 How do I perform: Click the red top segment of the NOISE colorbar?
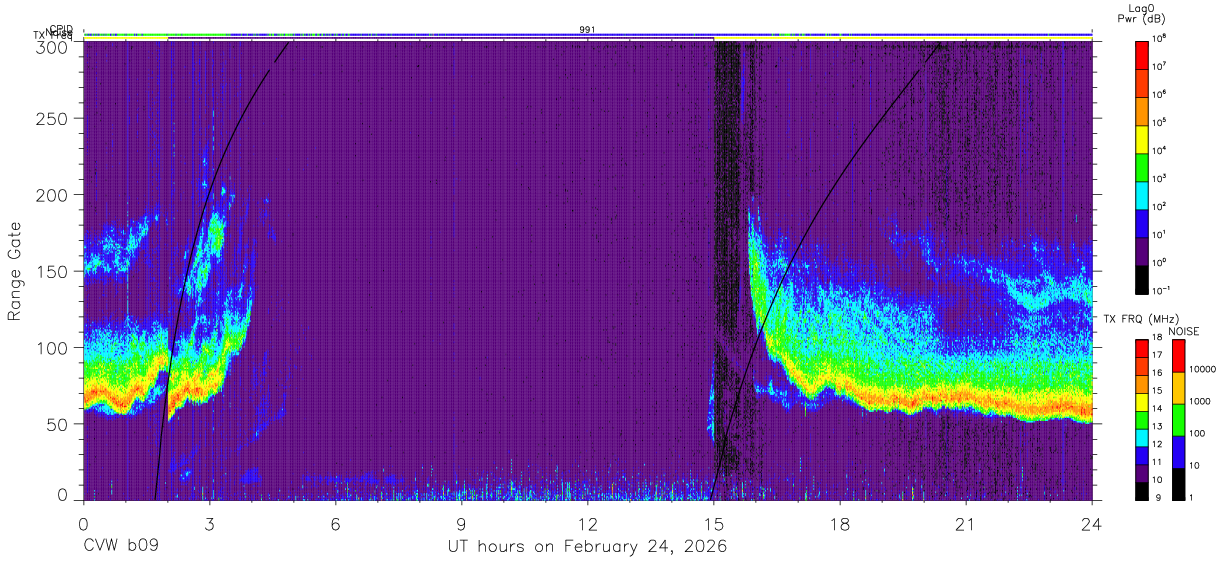[1177, 356]
